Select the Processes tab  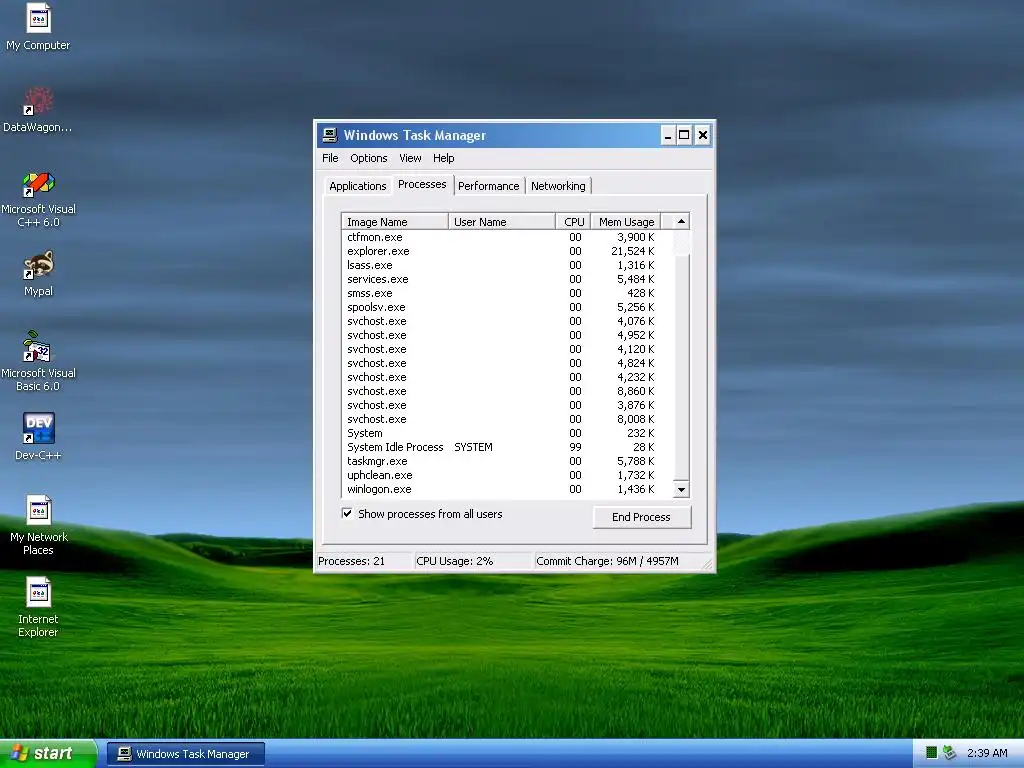tap(422, 184)
